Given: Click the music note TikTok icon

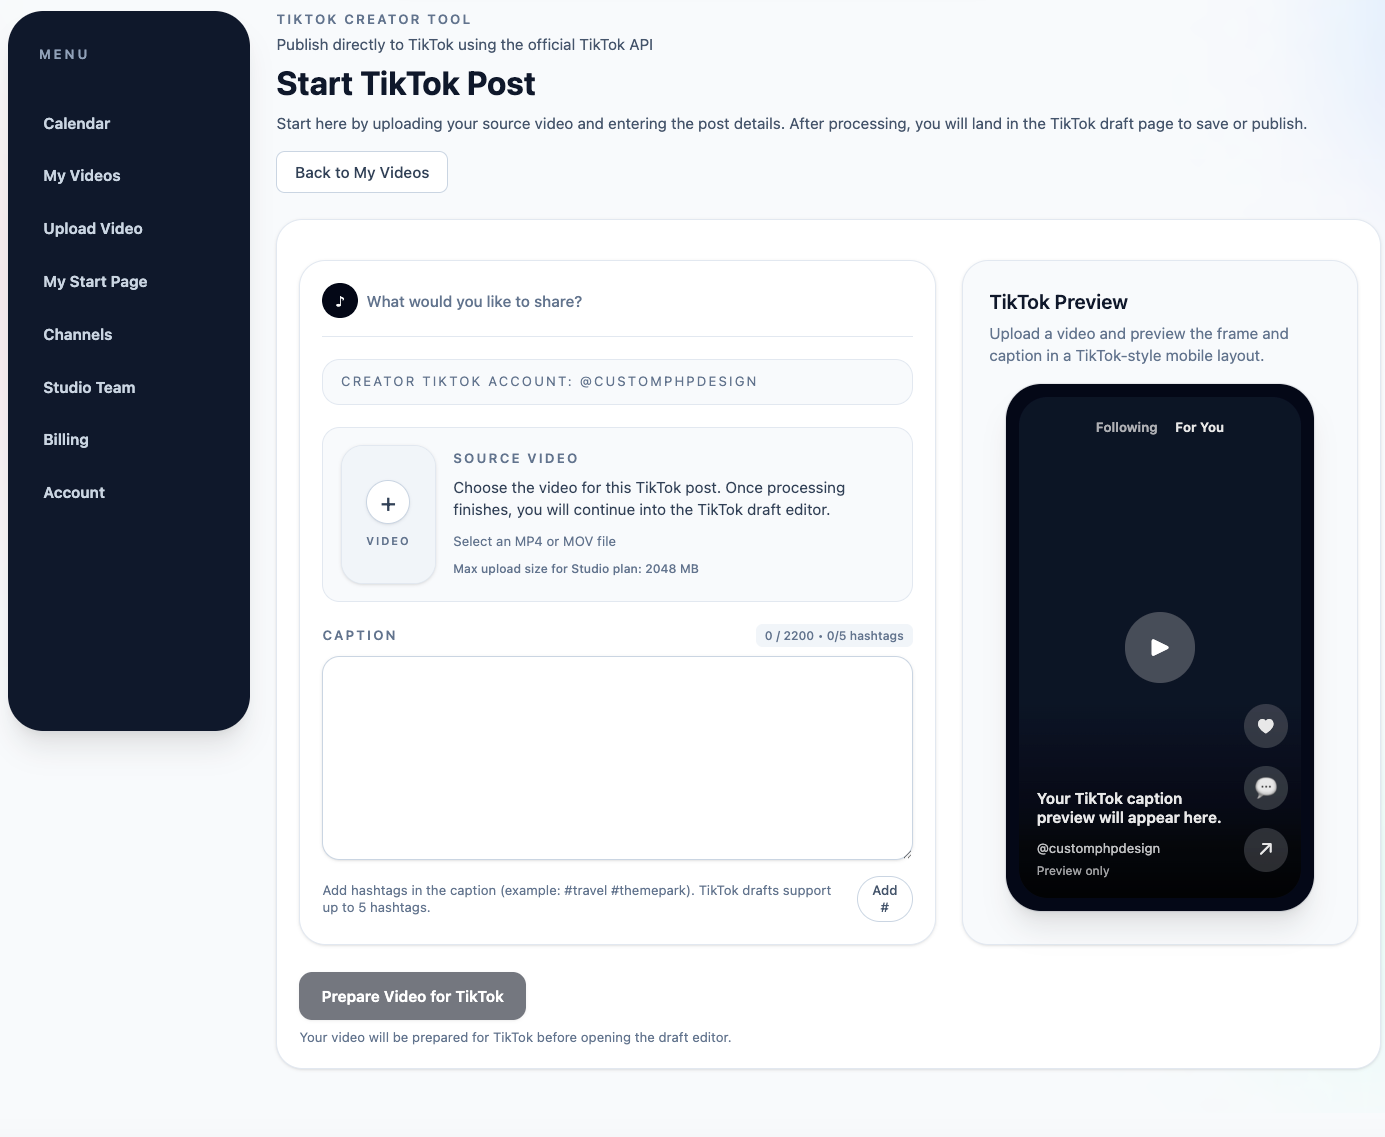Looking at the screenshot, I should click(x=340, y=300).
